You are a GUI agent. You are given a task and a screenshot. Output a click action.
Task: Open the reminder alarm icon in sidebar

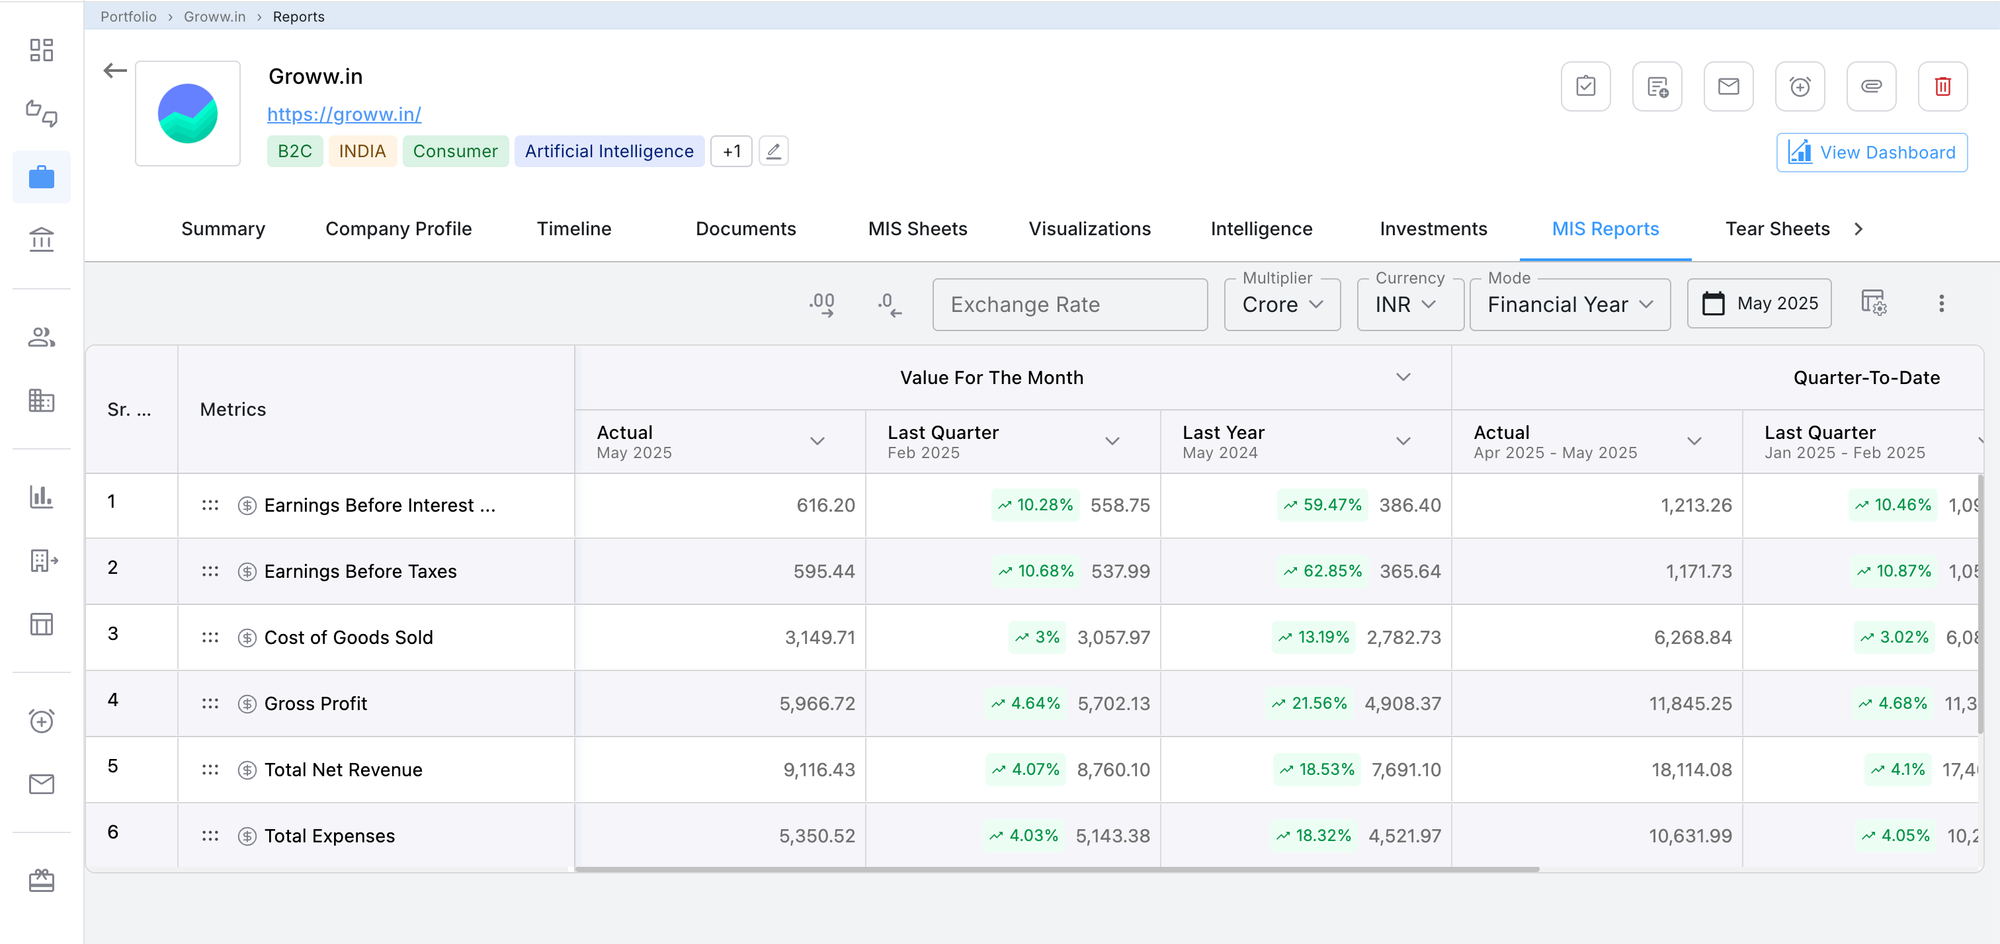click(x=41, y=720)
